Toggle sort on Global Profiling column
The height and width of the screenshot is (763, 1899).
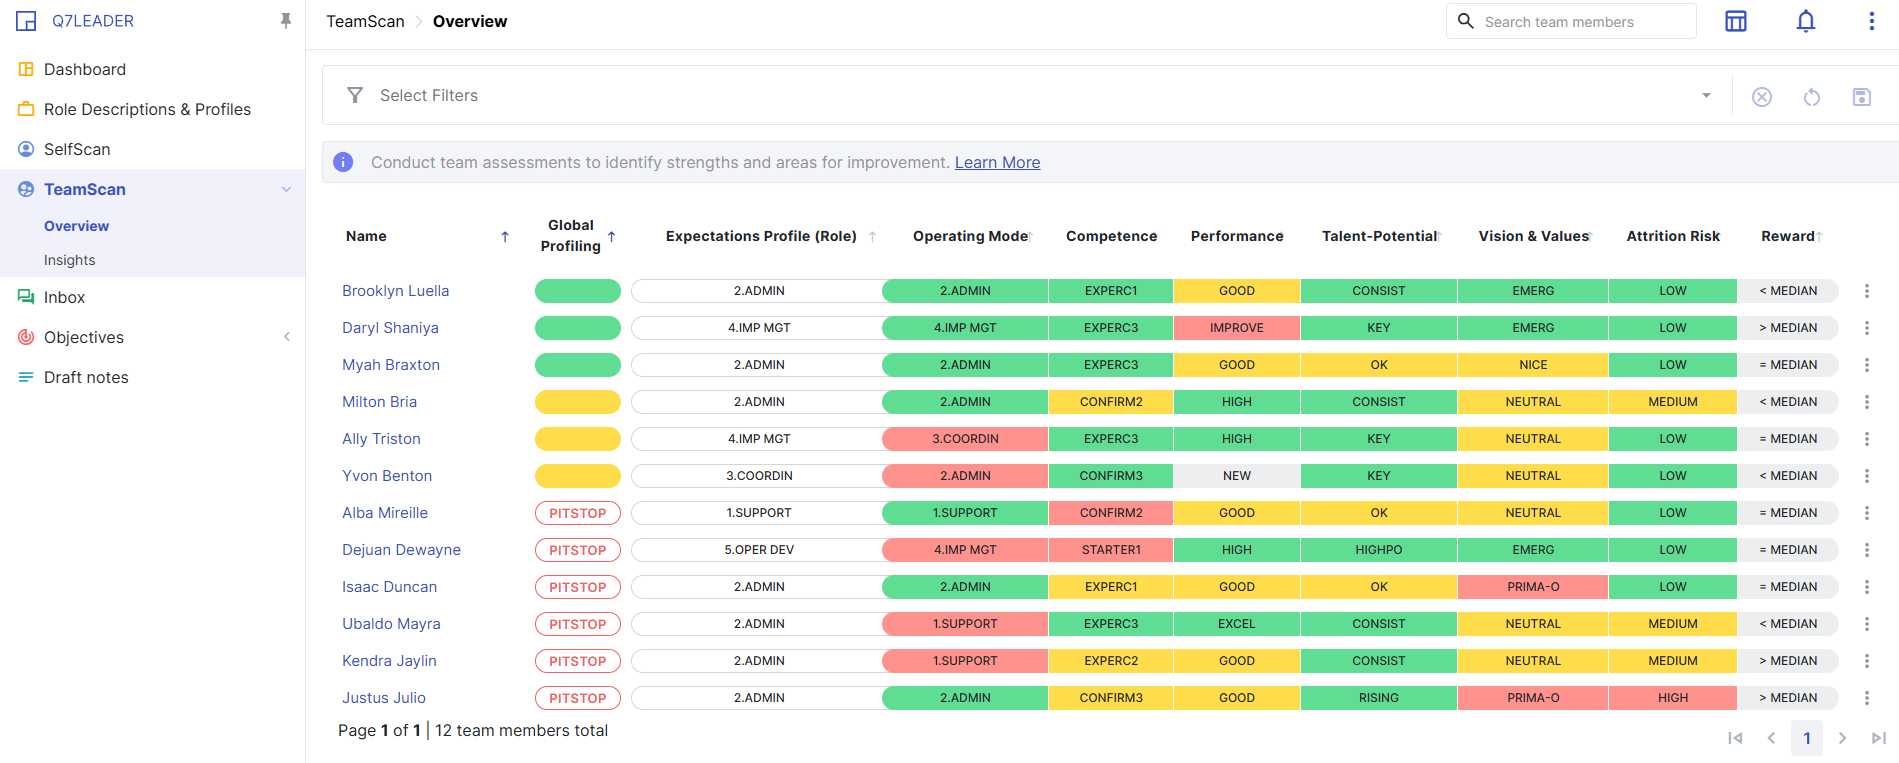coord(612,237)
